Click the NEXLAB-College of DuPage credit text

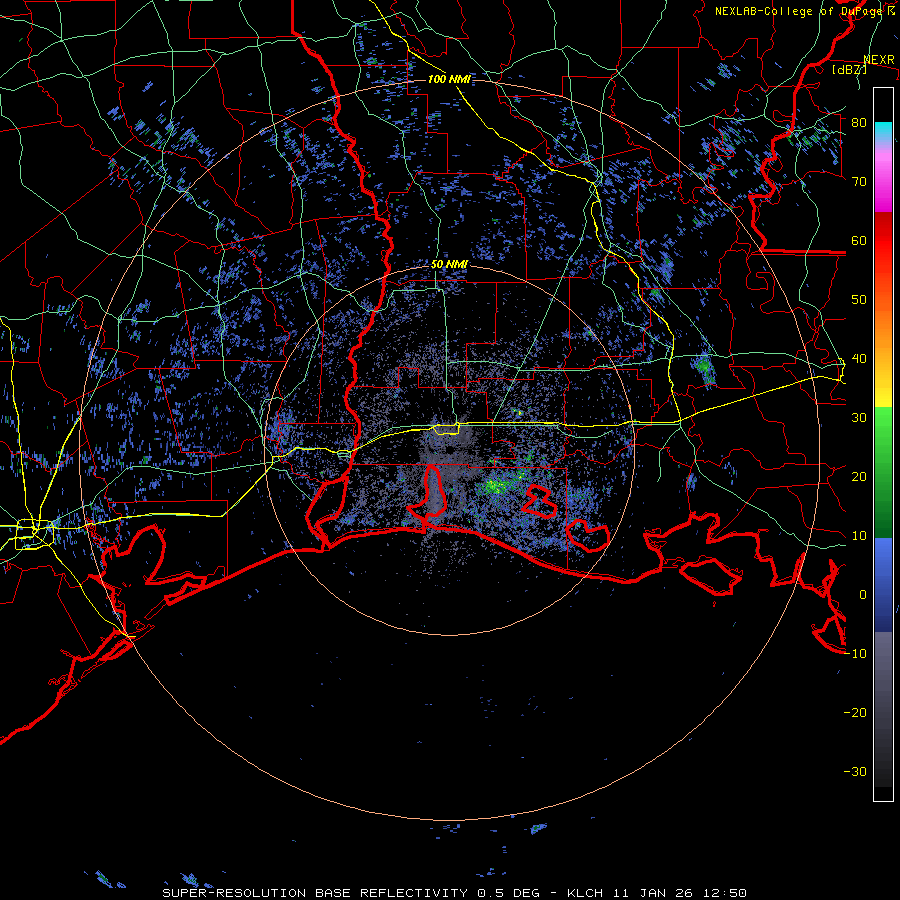(x=805, y=11)
